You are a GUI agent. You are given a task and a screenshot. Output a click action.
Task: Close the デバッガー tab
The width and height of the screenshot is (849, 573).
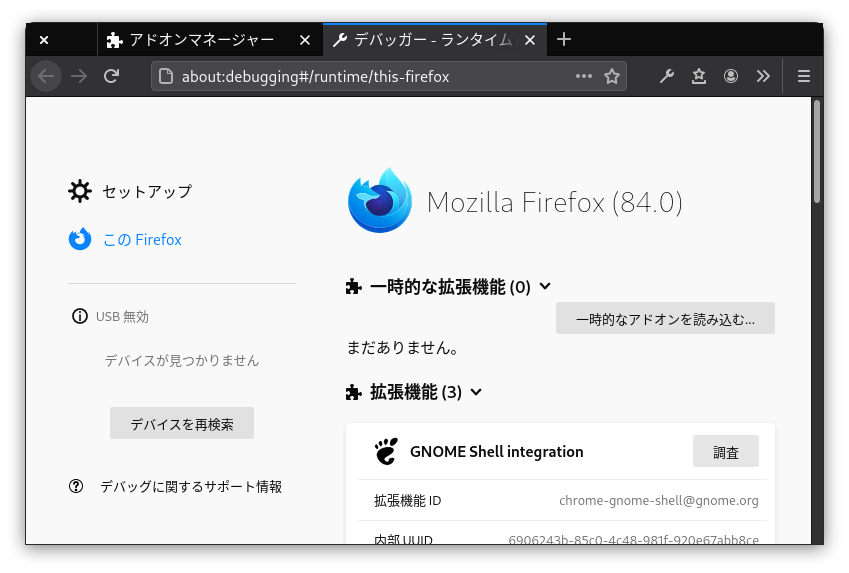point(530,40)
